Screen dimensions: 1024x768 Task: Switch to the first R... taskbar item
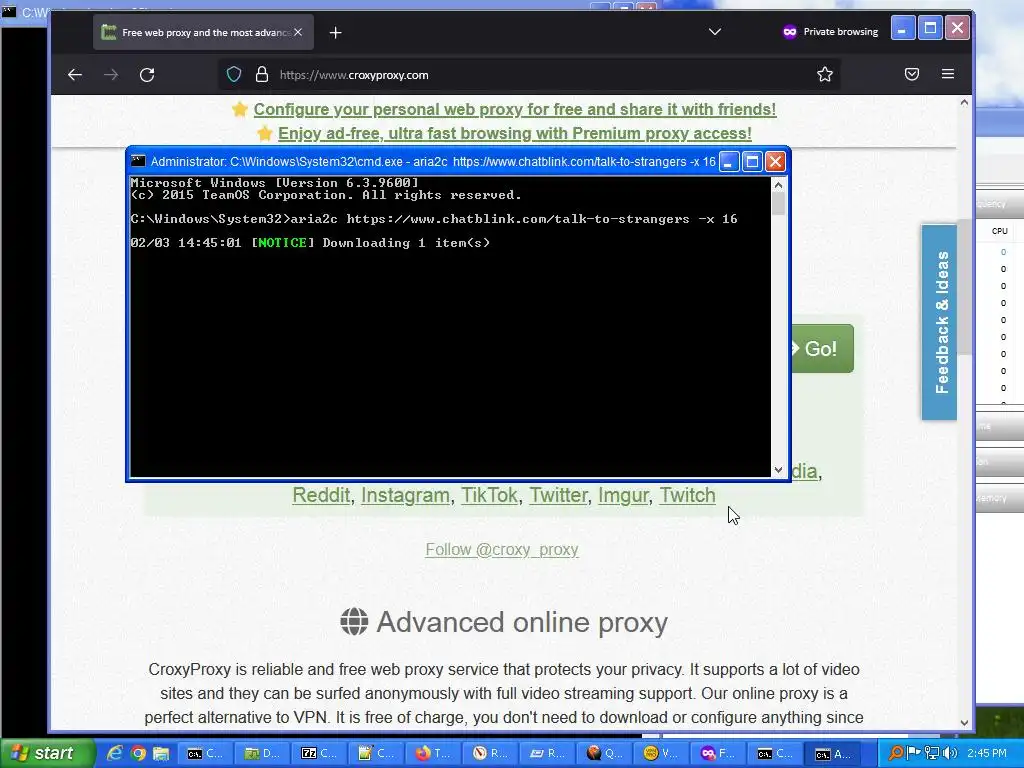[x=490, y=753]
